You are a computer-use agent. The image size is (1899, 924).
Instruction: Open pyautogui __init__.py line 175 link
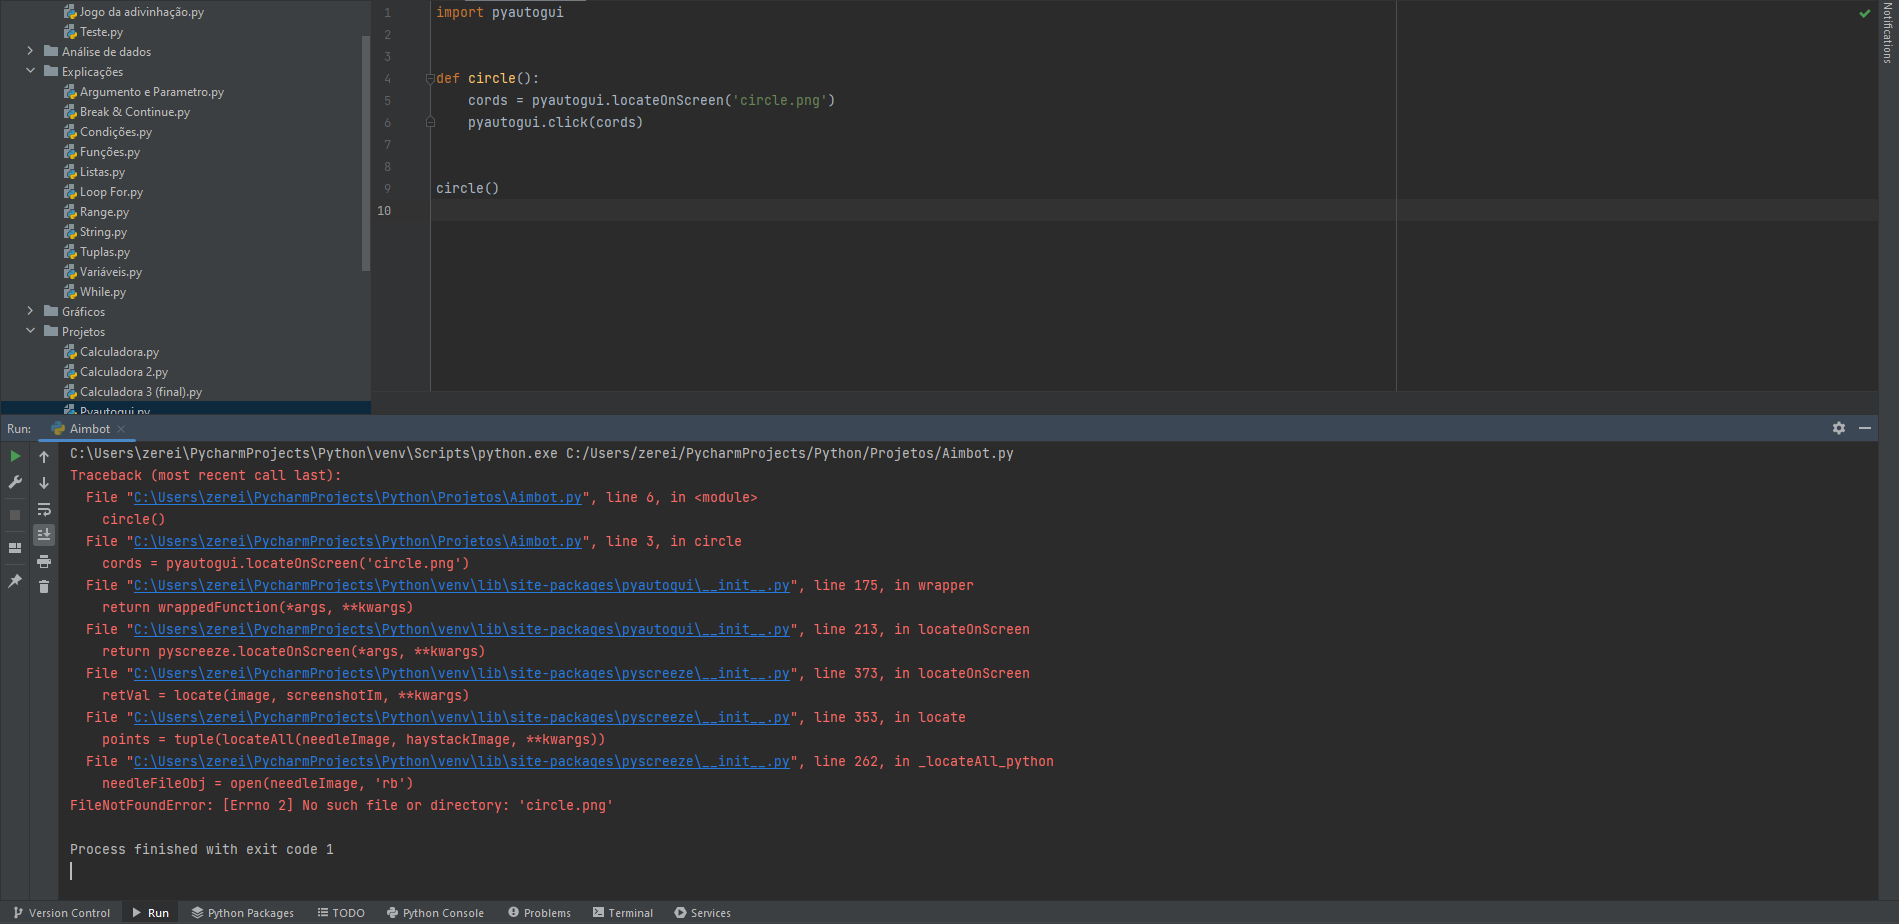(462, 585)
